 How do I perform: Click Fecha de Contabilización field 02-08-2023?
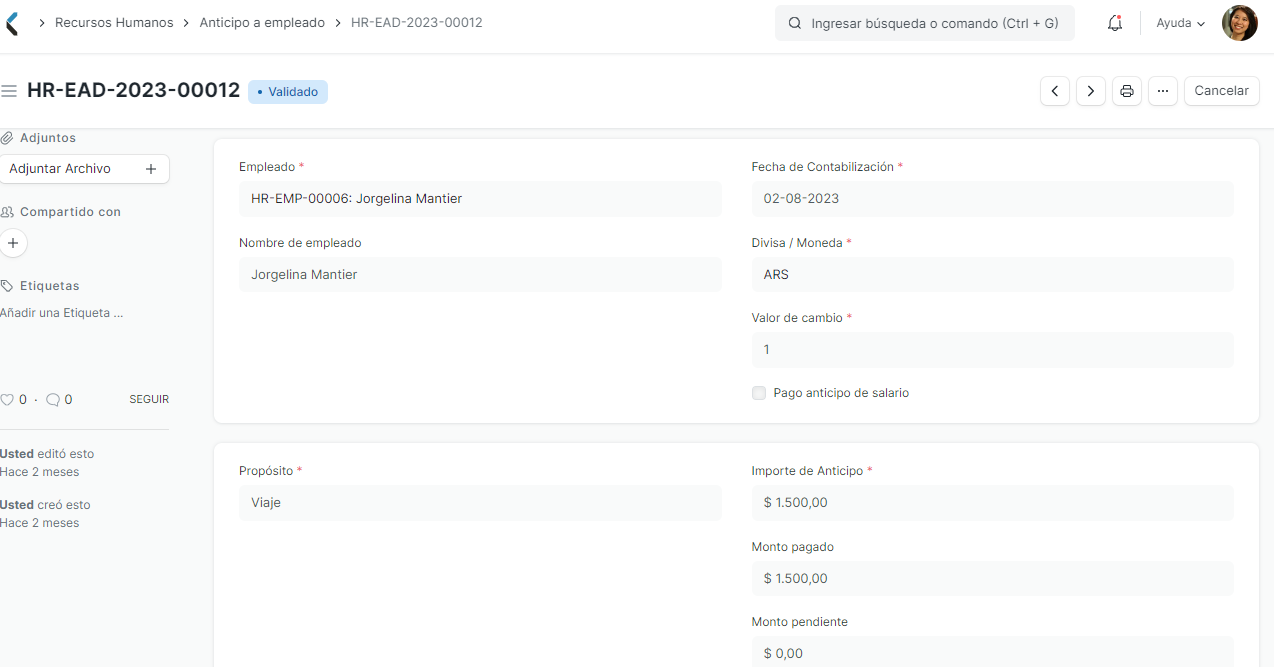992,199
